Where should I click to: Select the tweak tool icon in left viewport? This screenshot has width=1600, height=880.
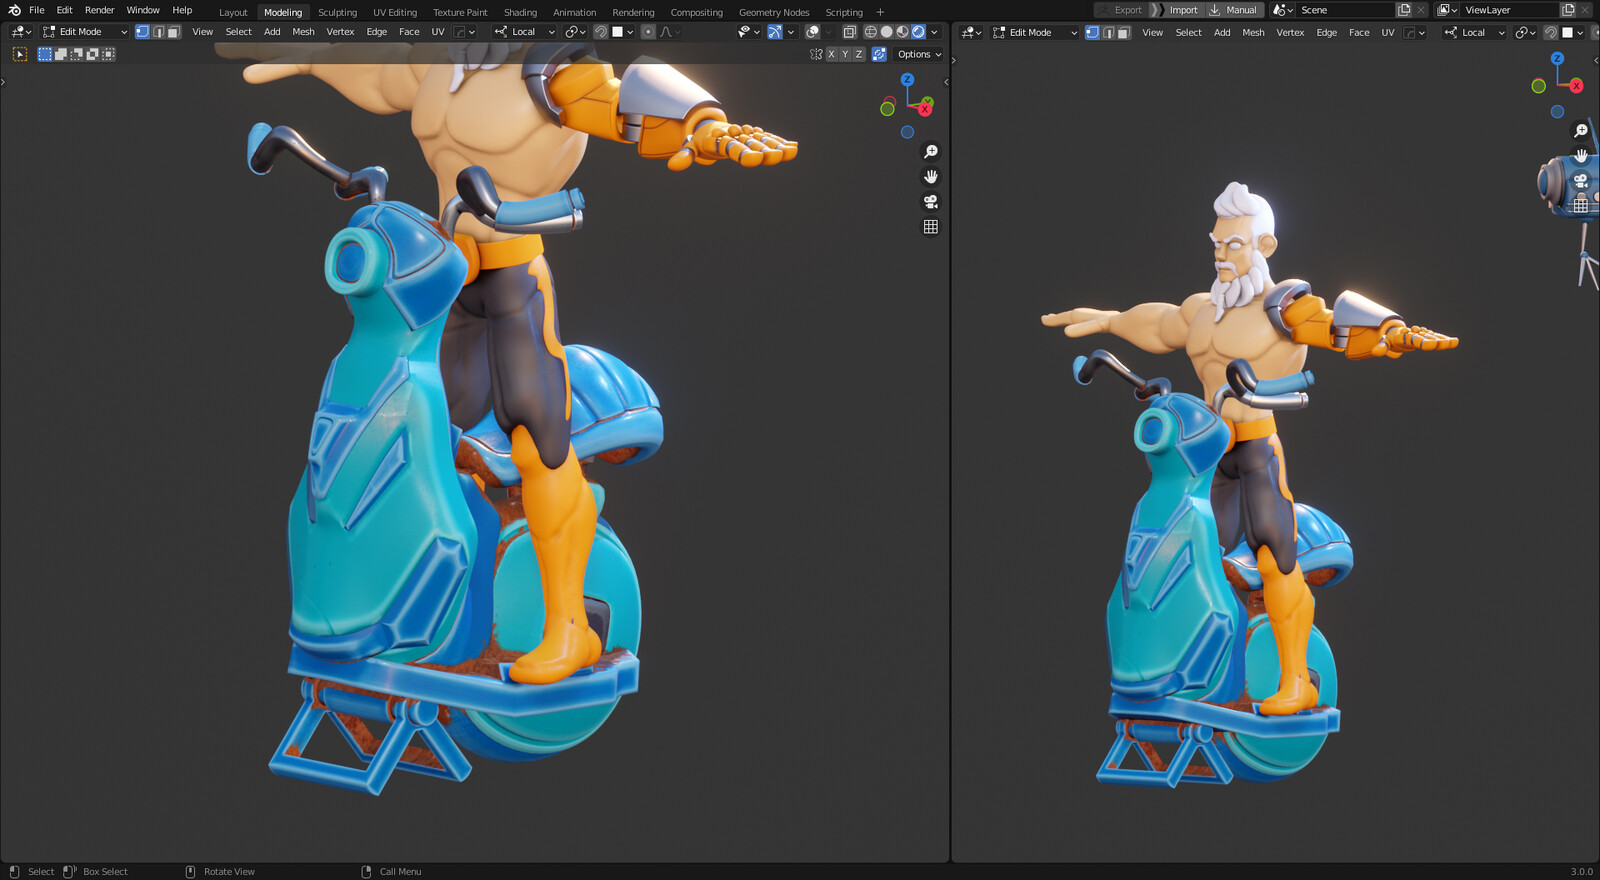point(19,54)
